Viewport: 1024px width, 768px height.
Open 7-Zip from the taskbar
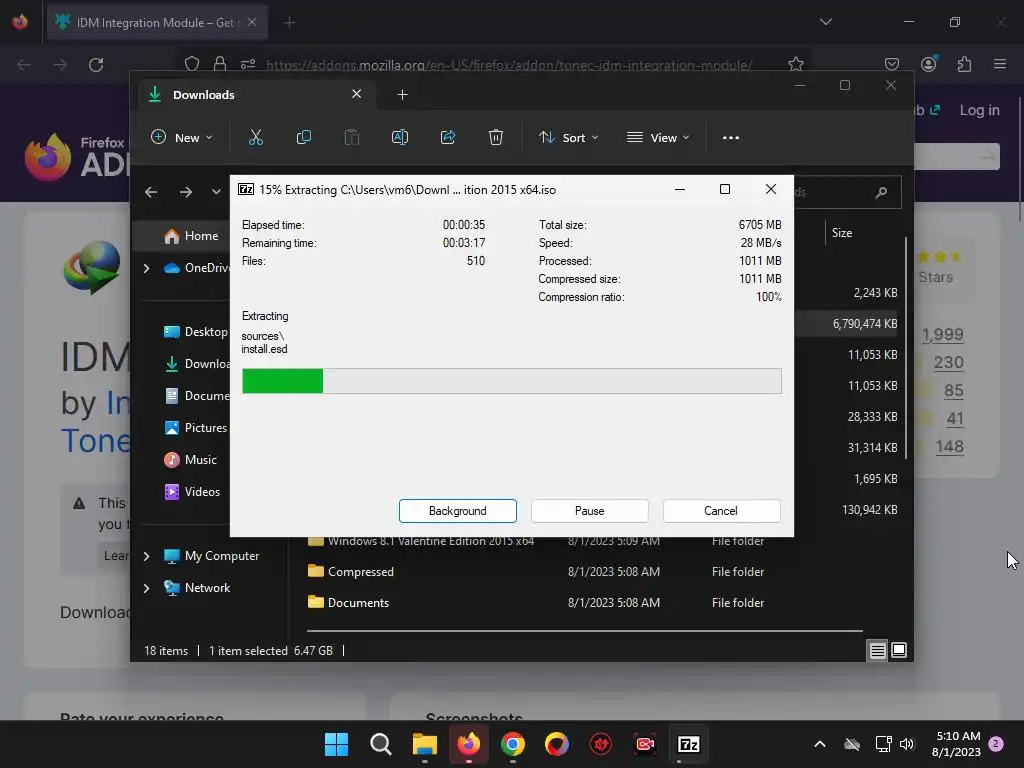point(688,744)
